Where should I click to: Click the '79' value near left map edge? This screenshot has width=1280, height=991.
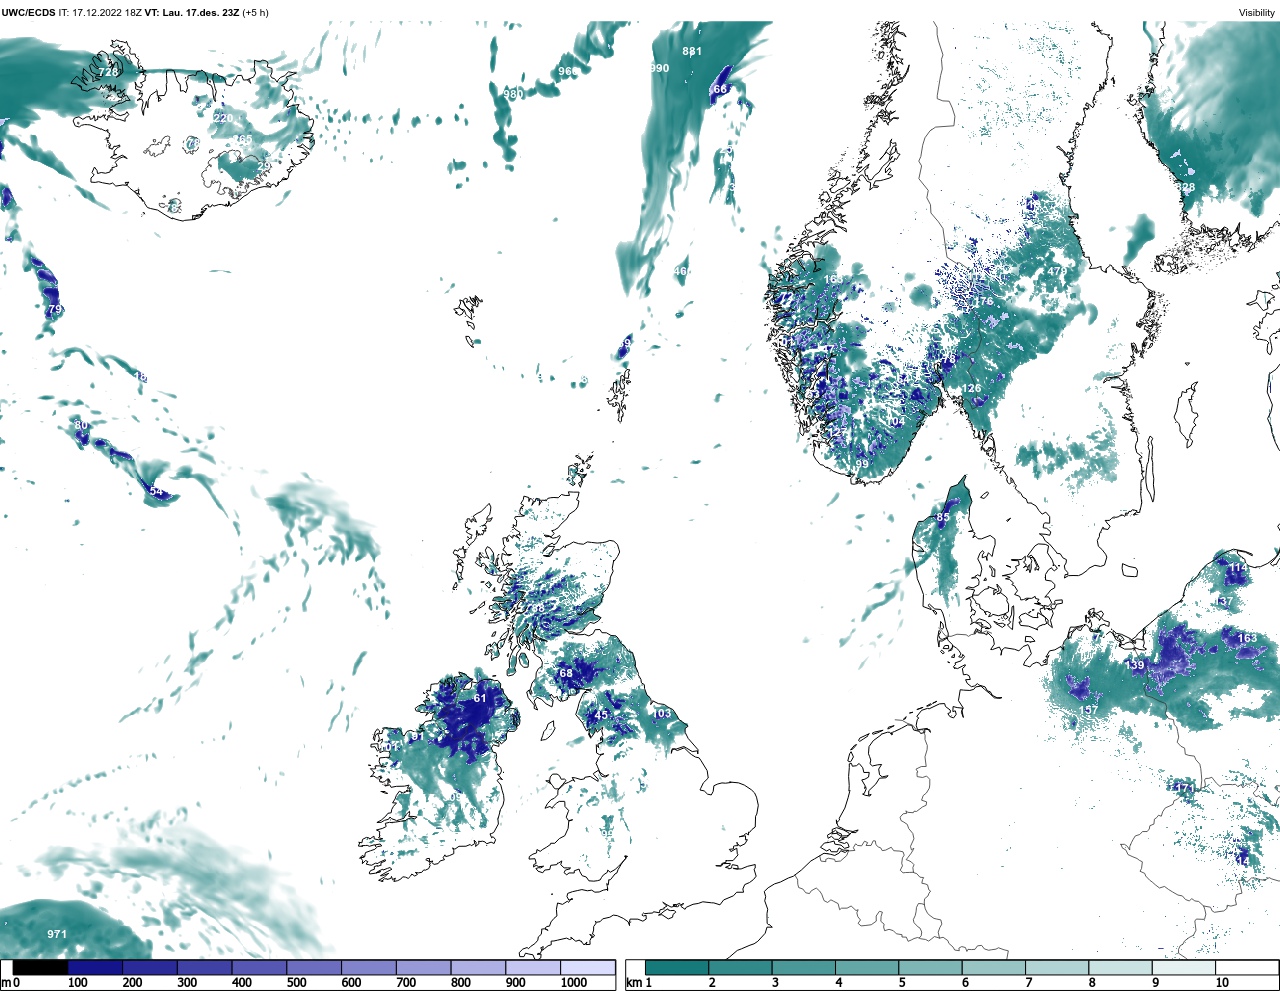(x=55, y=309)
